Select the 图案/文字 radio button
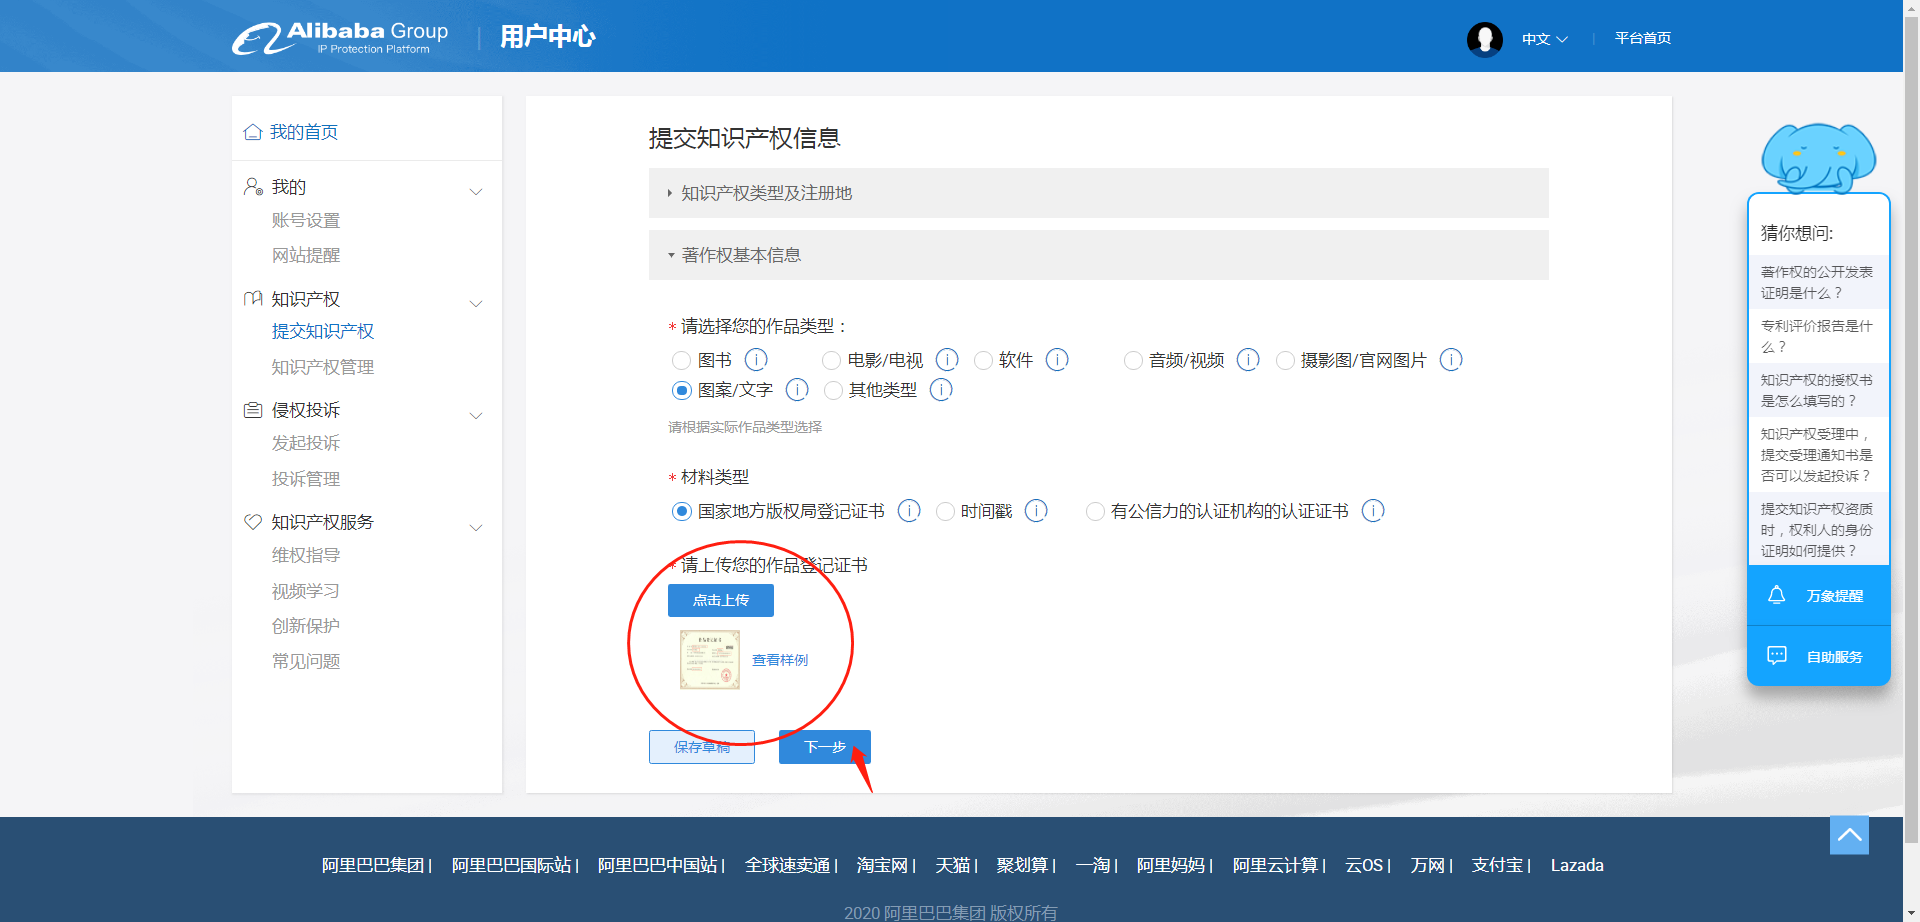 coord(682,390)
